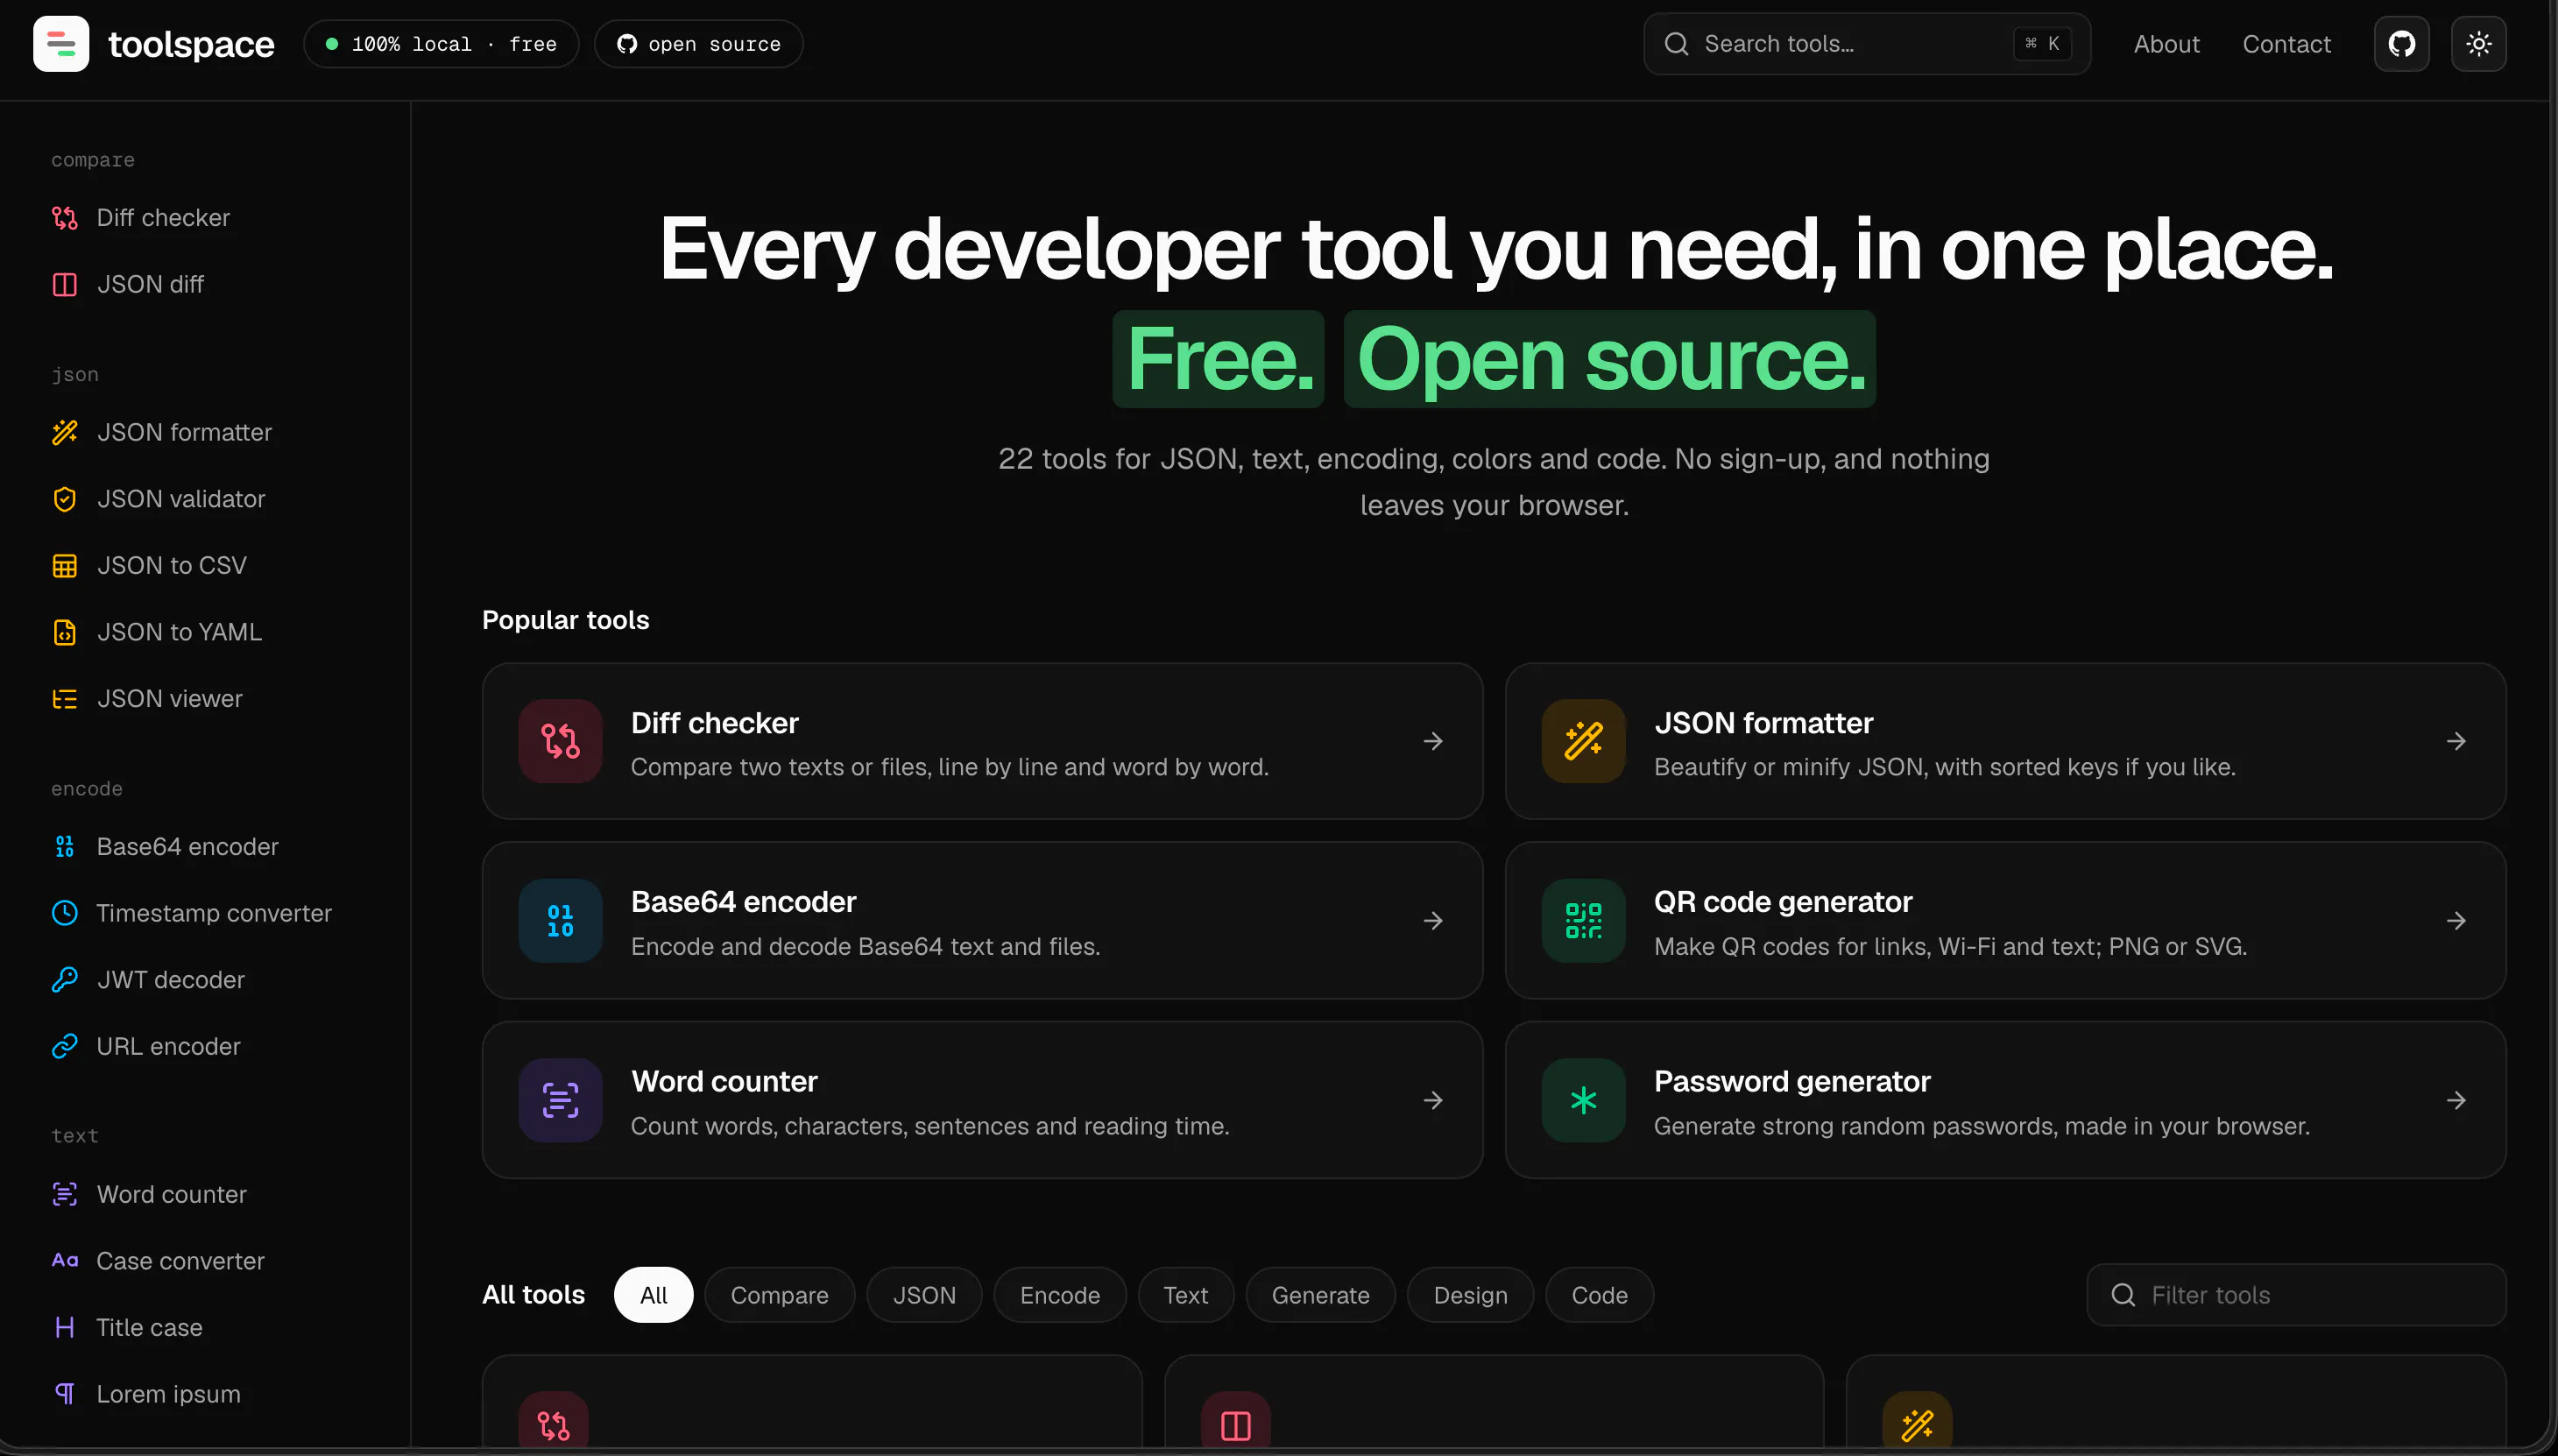Image resolution: width=2558 pixels, height=1456 pixels.
Task: Click the Word counter icon in sidebar
Action: (x=65, y=1194)
